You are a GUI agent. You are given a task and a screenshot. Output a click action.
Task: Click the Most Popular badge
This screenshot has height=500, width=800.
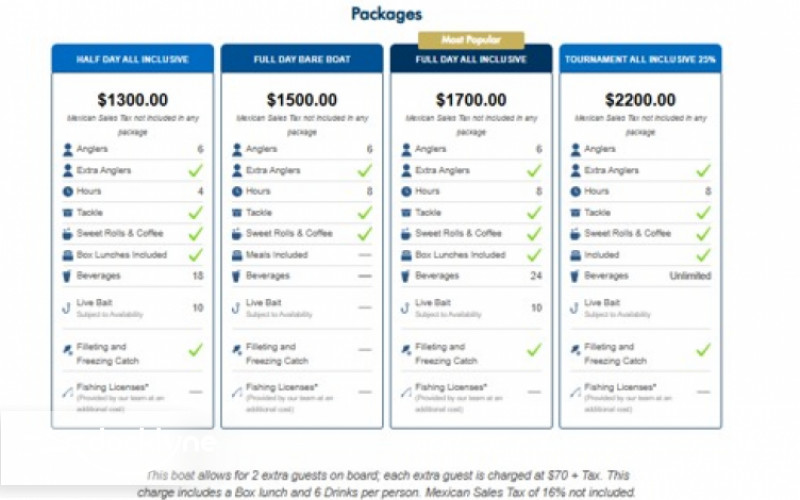pyautogui.click(x=471, y=40)
